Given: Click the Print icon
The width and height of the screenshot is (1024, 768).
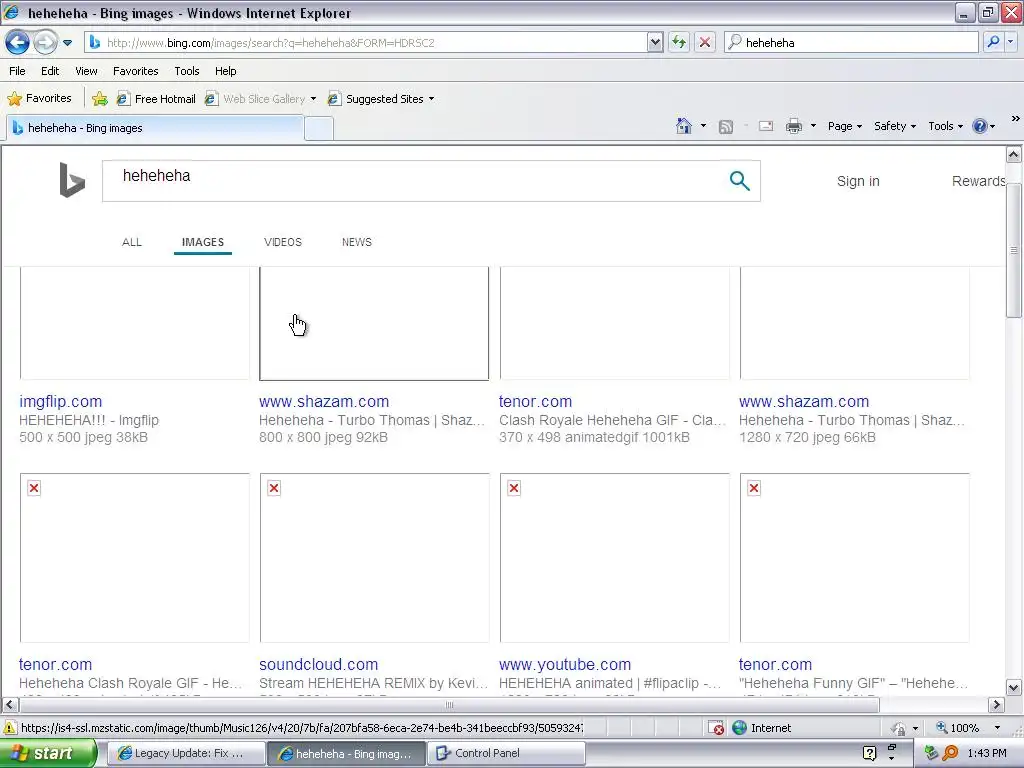Looking at the screenshot, I should [793, 126].
